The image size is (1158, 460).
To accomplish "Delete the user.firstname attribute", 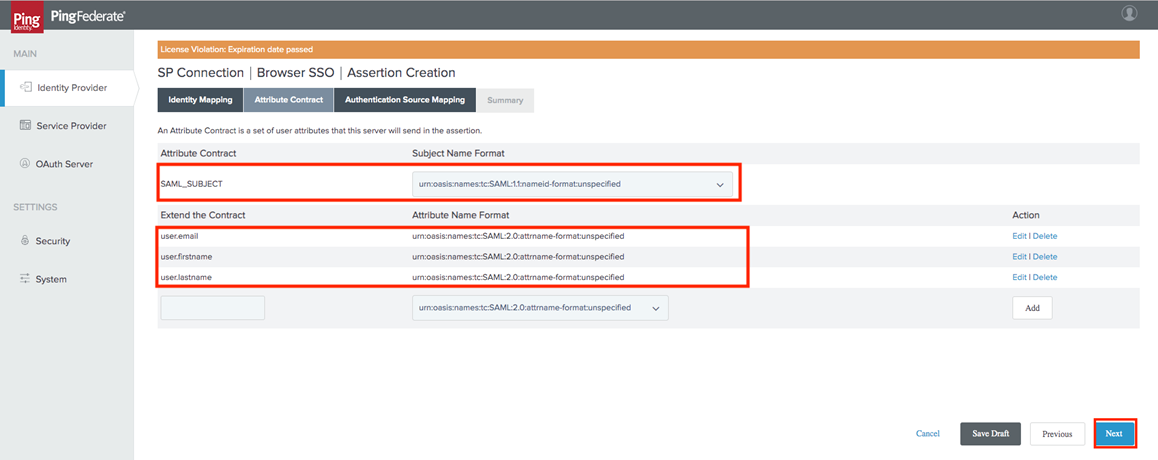I will (x=1045, y=257).
